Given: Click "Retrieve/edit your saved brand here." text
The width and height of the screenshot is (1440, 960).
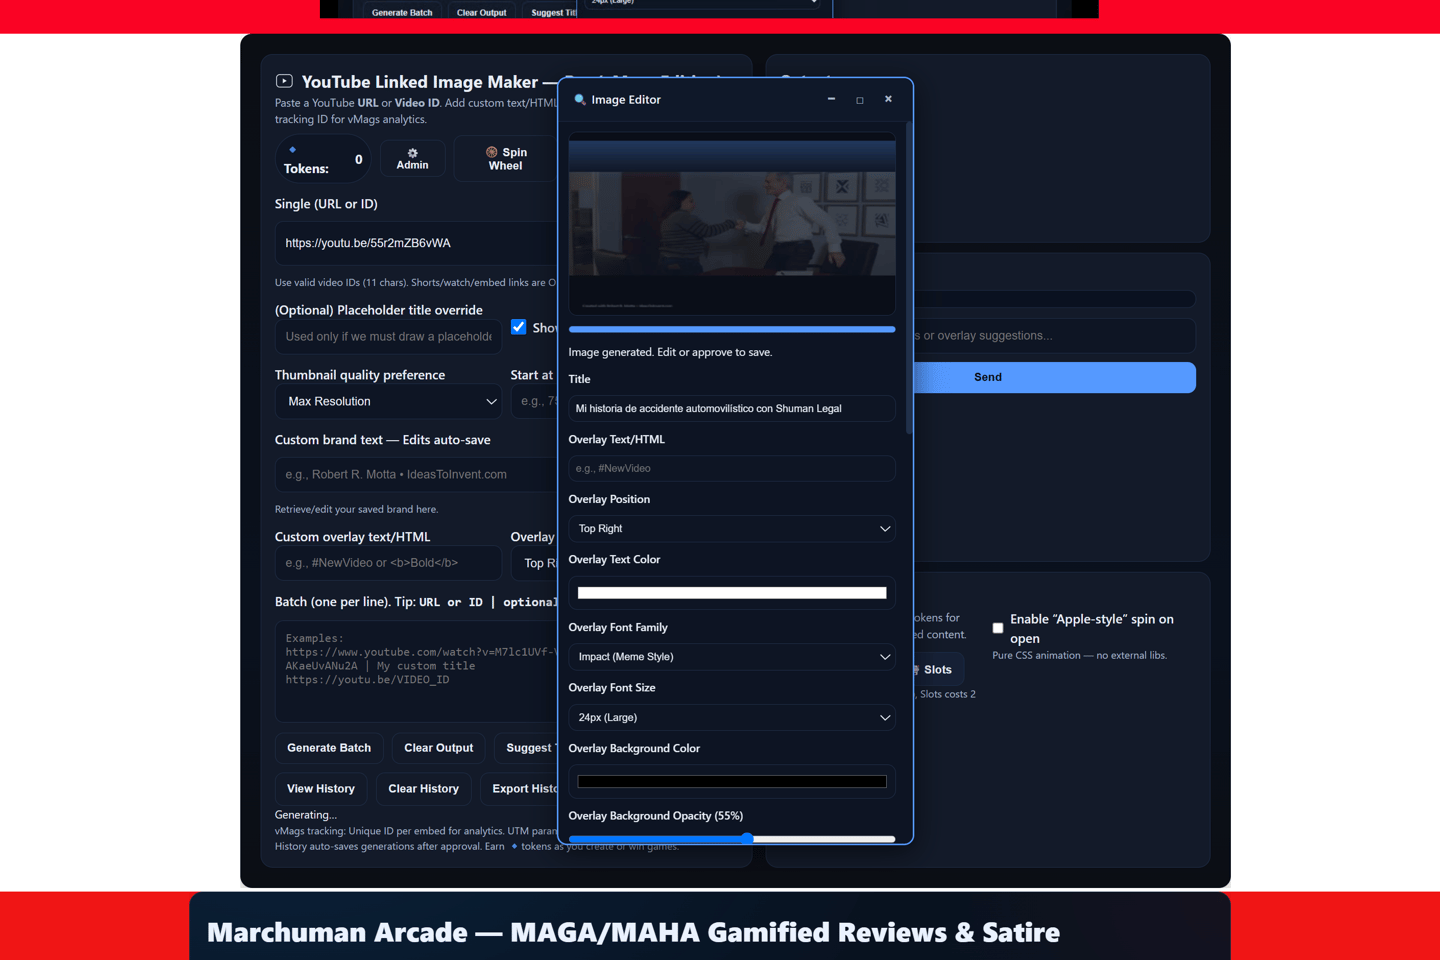Looking at the screenshot, I should coord(356,509).
